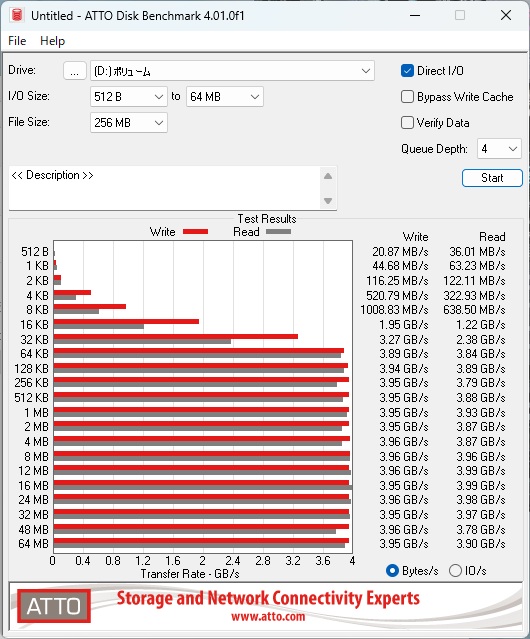Open the Help menu

(x=53, y=41)
